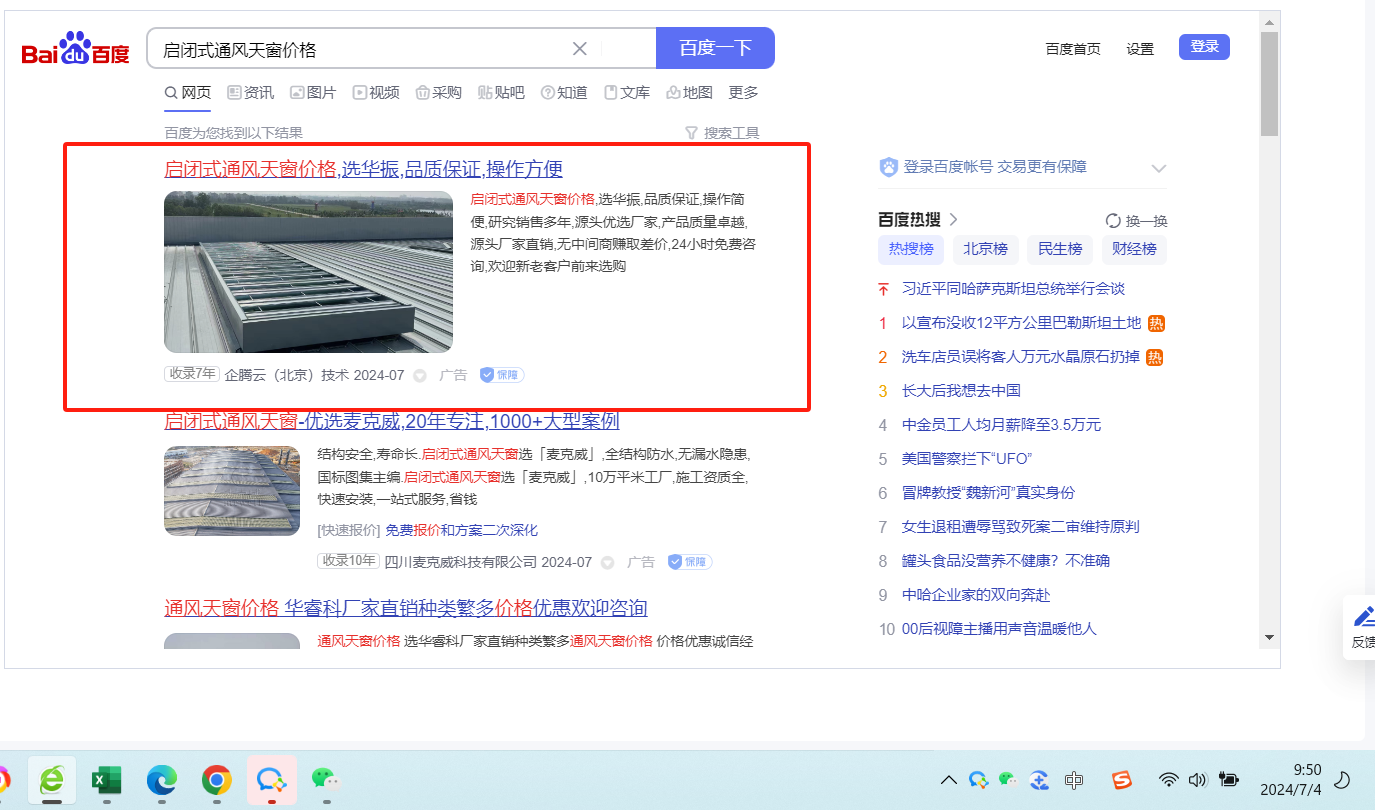The height and width of the screenshot is (810, 1375).
Task: Open hot search 00后视障主播用声音温暖他人
Action: click(x=999, y=629)
